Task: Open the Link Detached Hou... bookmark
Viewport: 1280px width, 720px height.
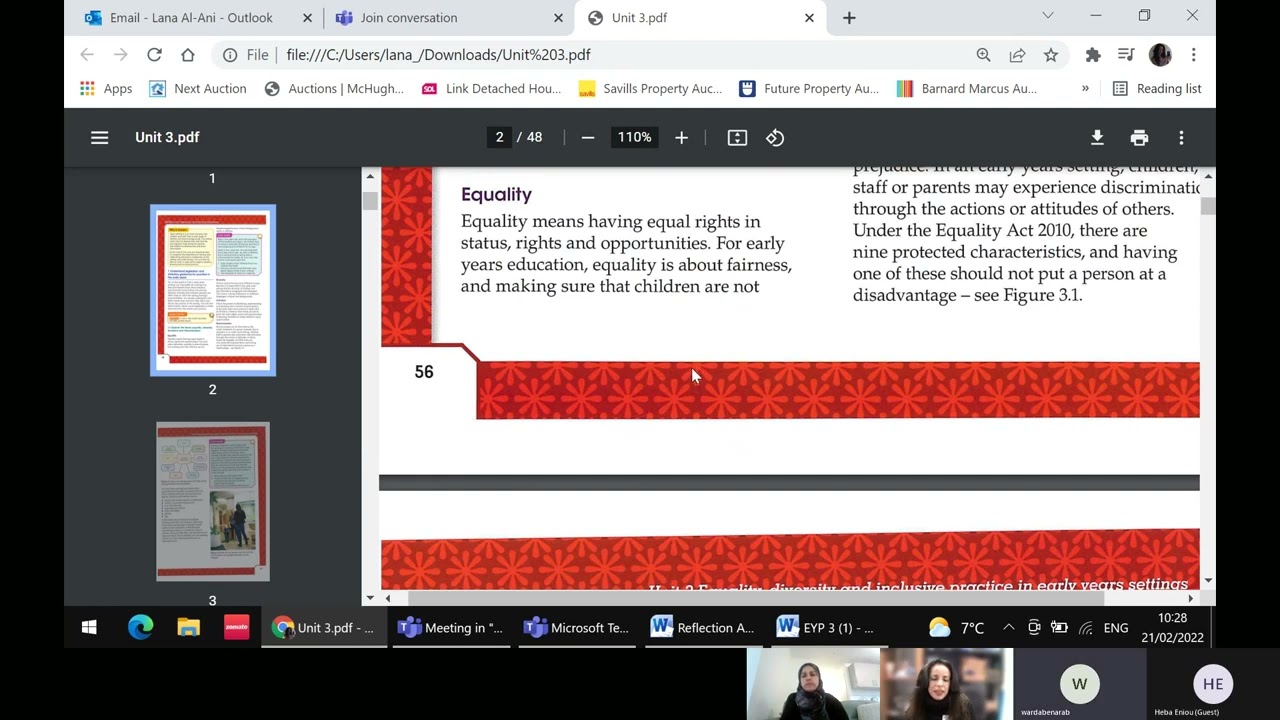Action: click(x=491, y=89)
